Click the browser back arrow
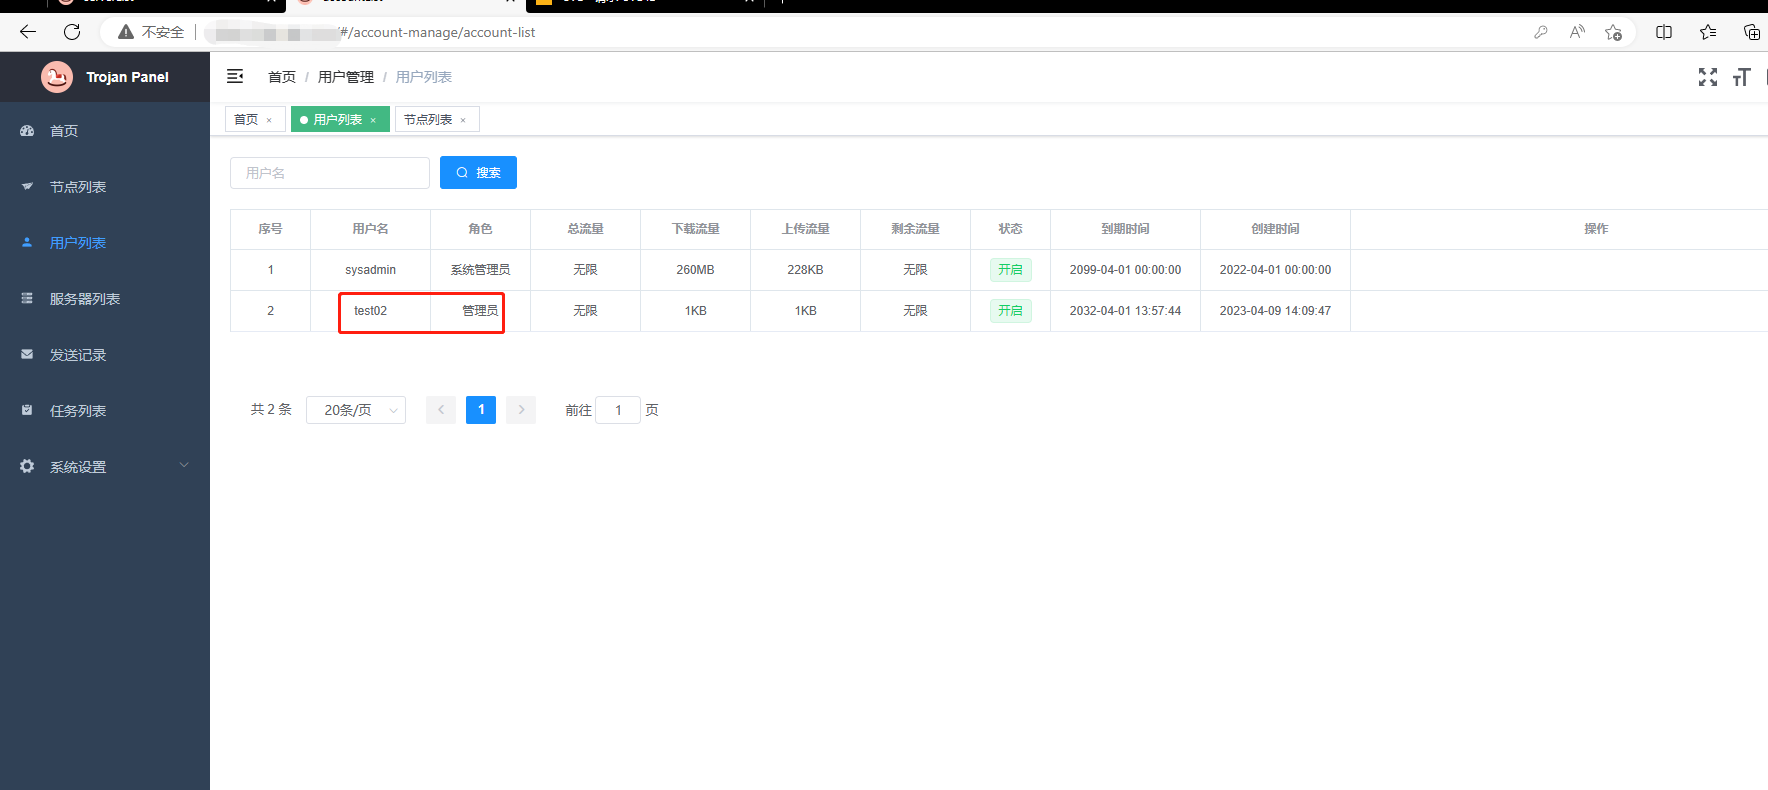This screenshot has width=1768, height=790. pyautogui.click(x=28, y=32)
